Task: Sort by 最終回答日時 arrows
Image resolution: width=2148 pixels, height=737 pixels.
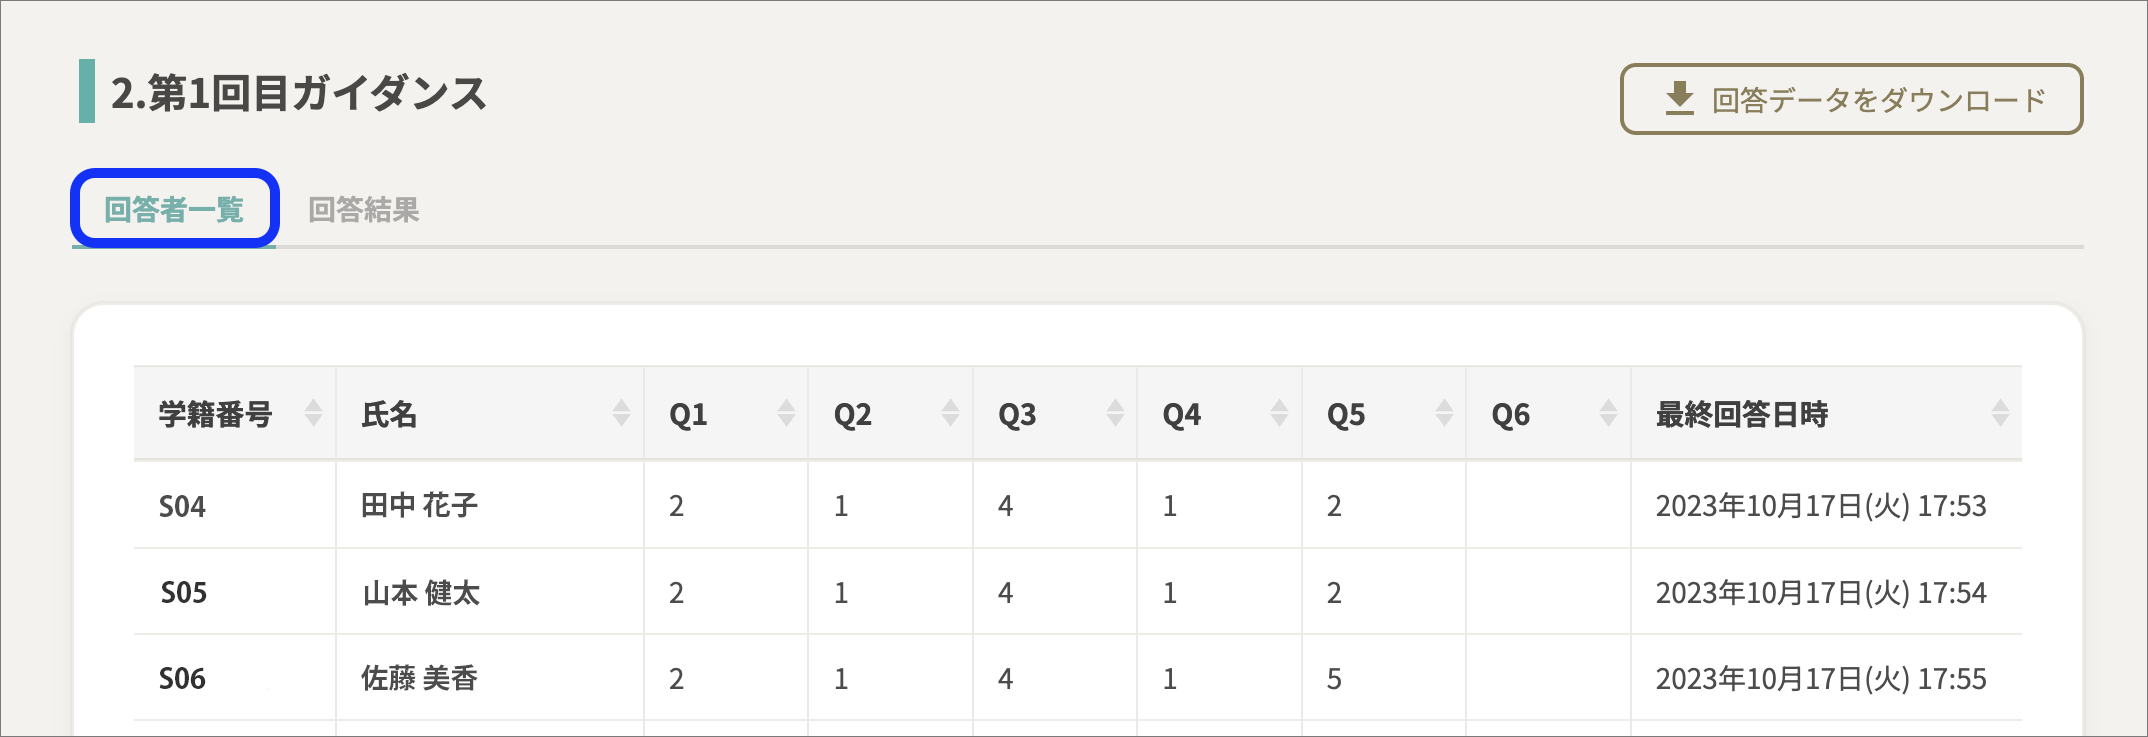Action: 2000,413
